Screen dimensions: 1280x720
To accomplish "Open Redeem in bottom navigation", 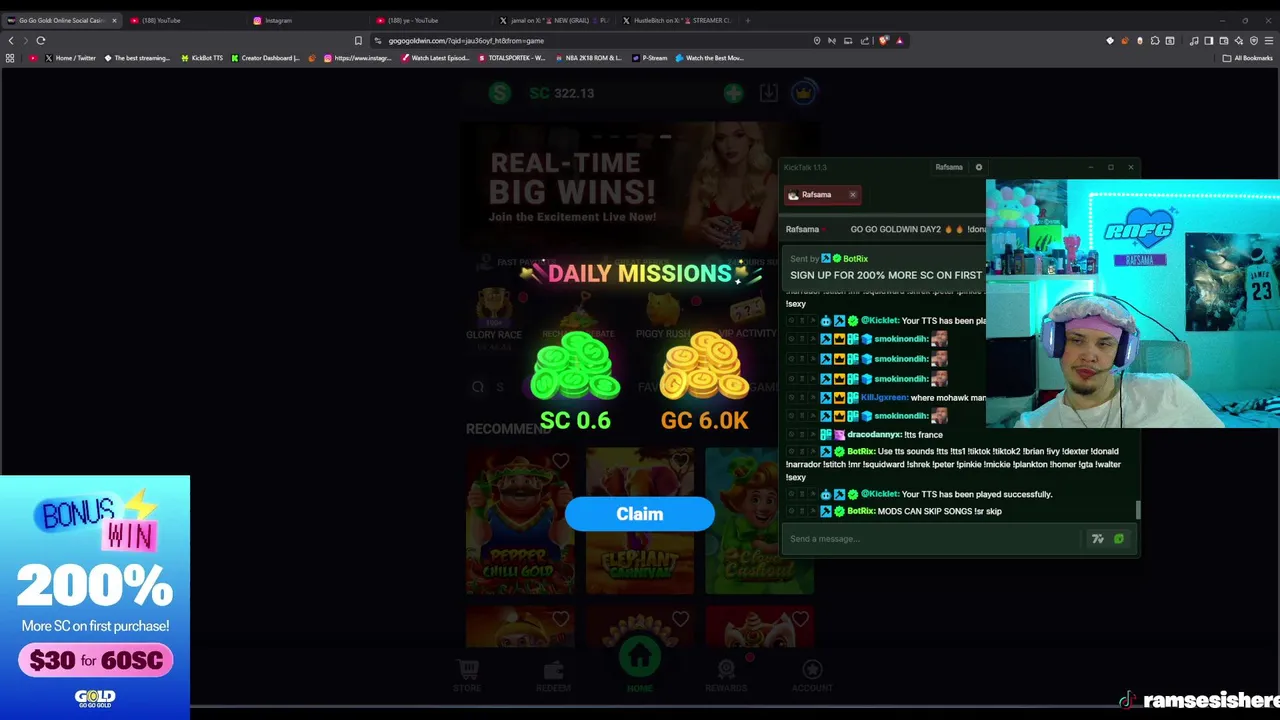I will coord(553,676).
